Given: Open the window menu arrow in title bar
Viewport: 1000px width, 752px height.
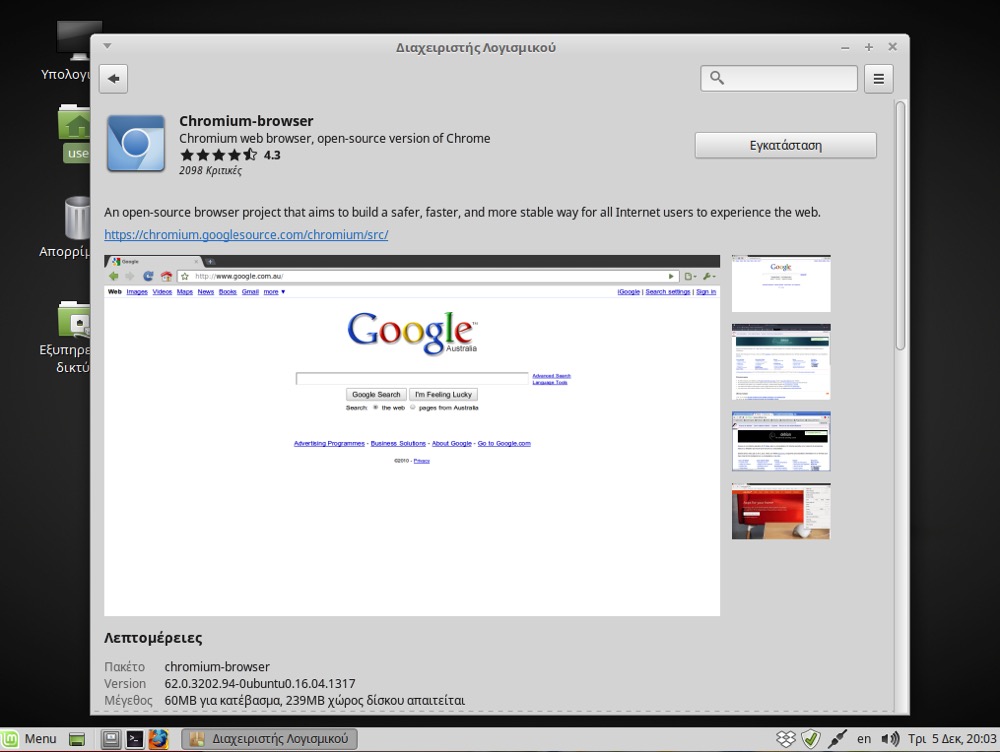Looking at the screenshot, I should [107, 46].
